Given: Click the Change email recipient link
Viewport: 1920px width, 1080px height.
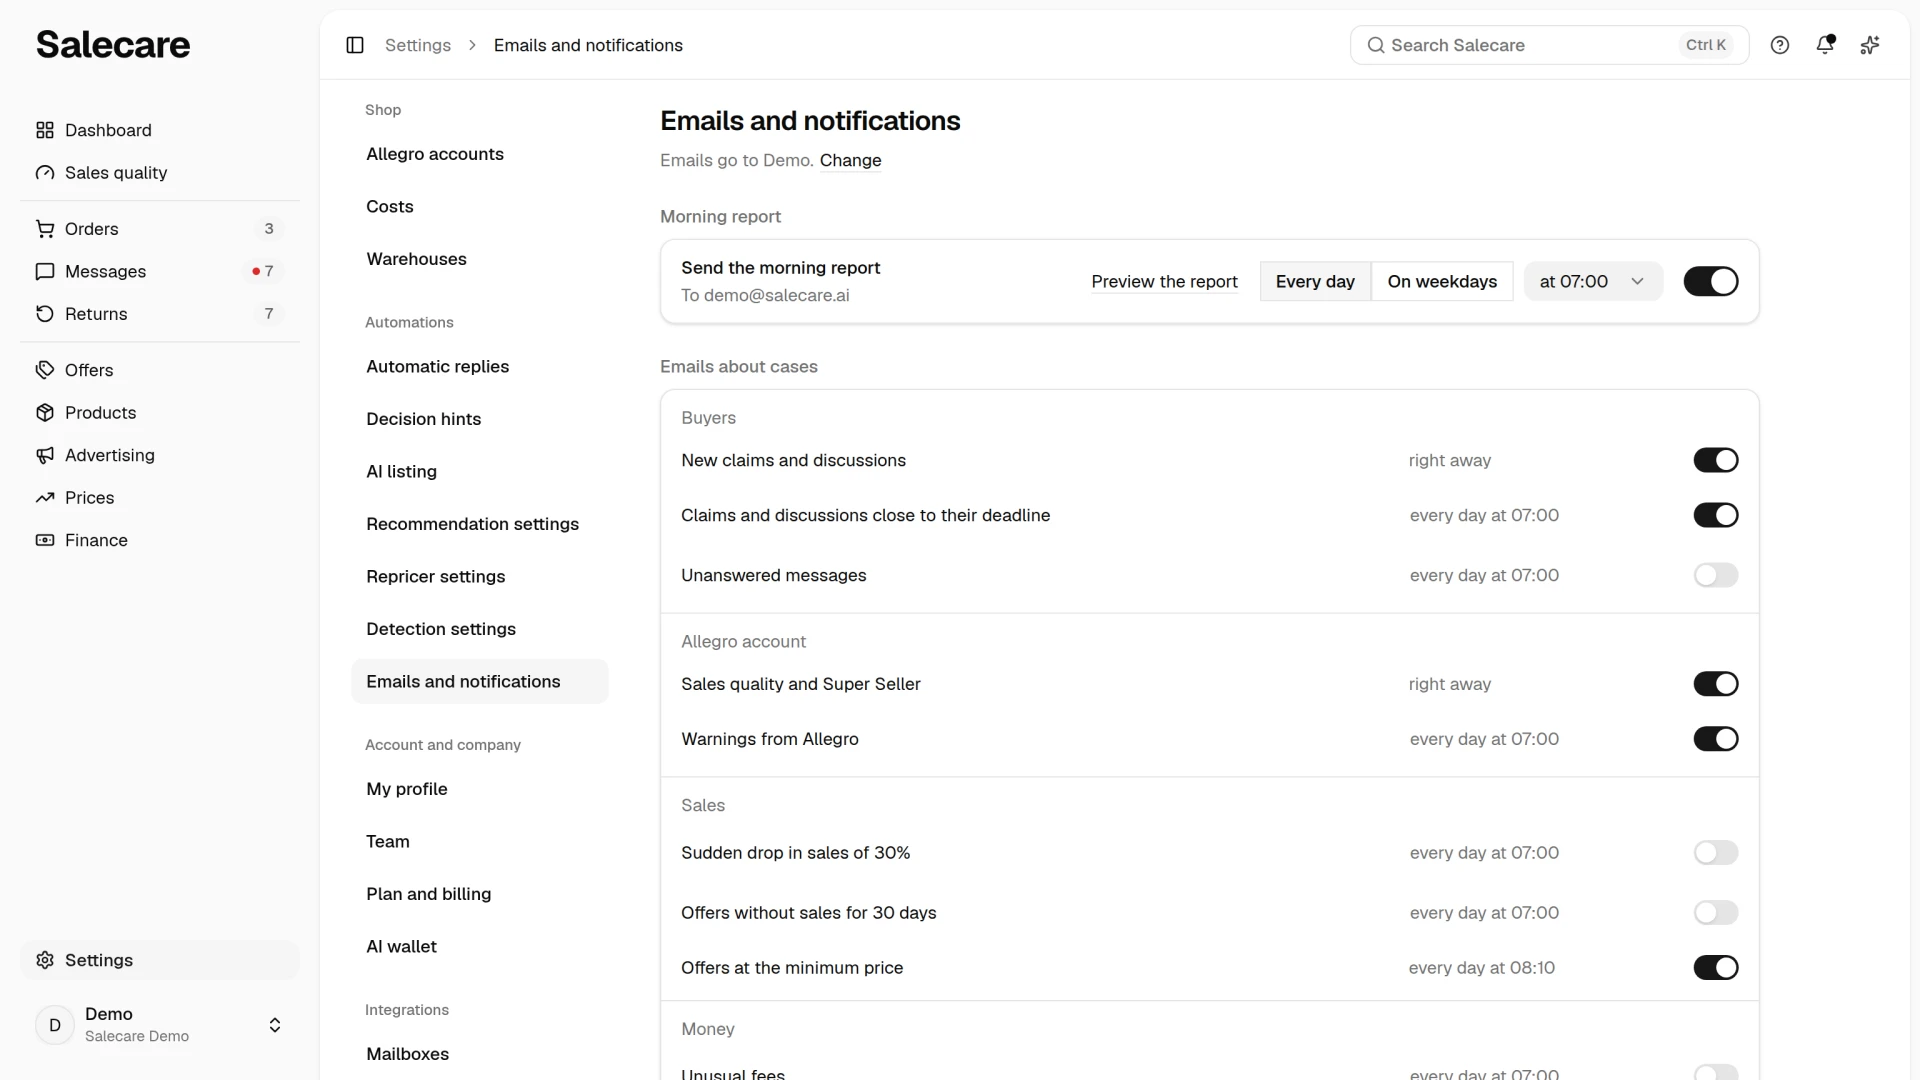Looking at the screenshot, I should pos(850,160).
